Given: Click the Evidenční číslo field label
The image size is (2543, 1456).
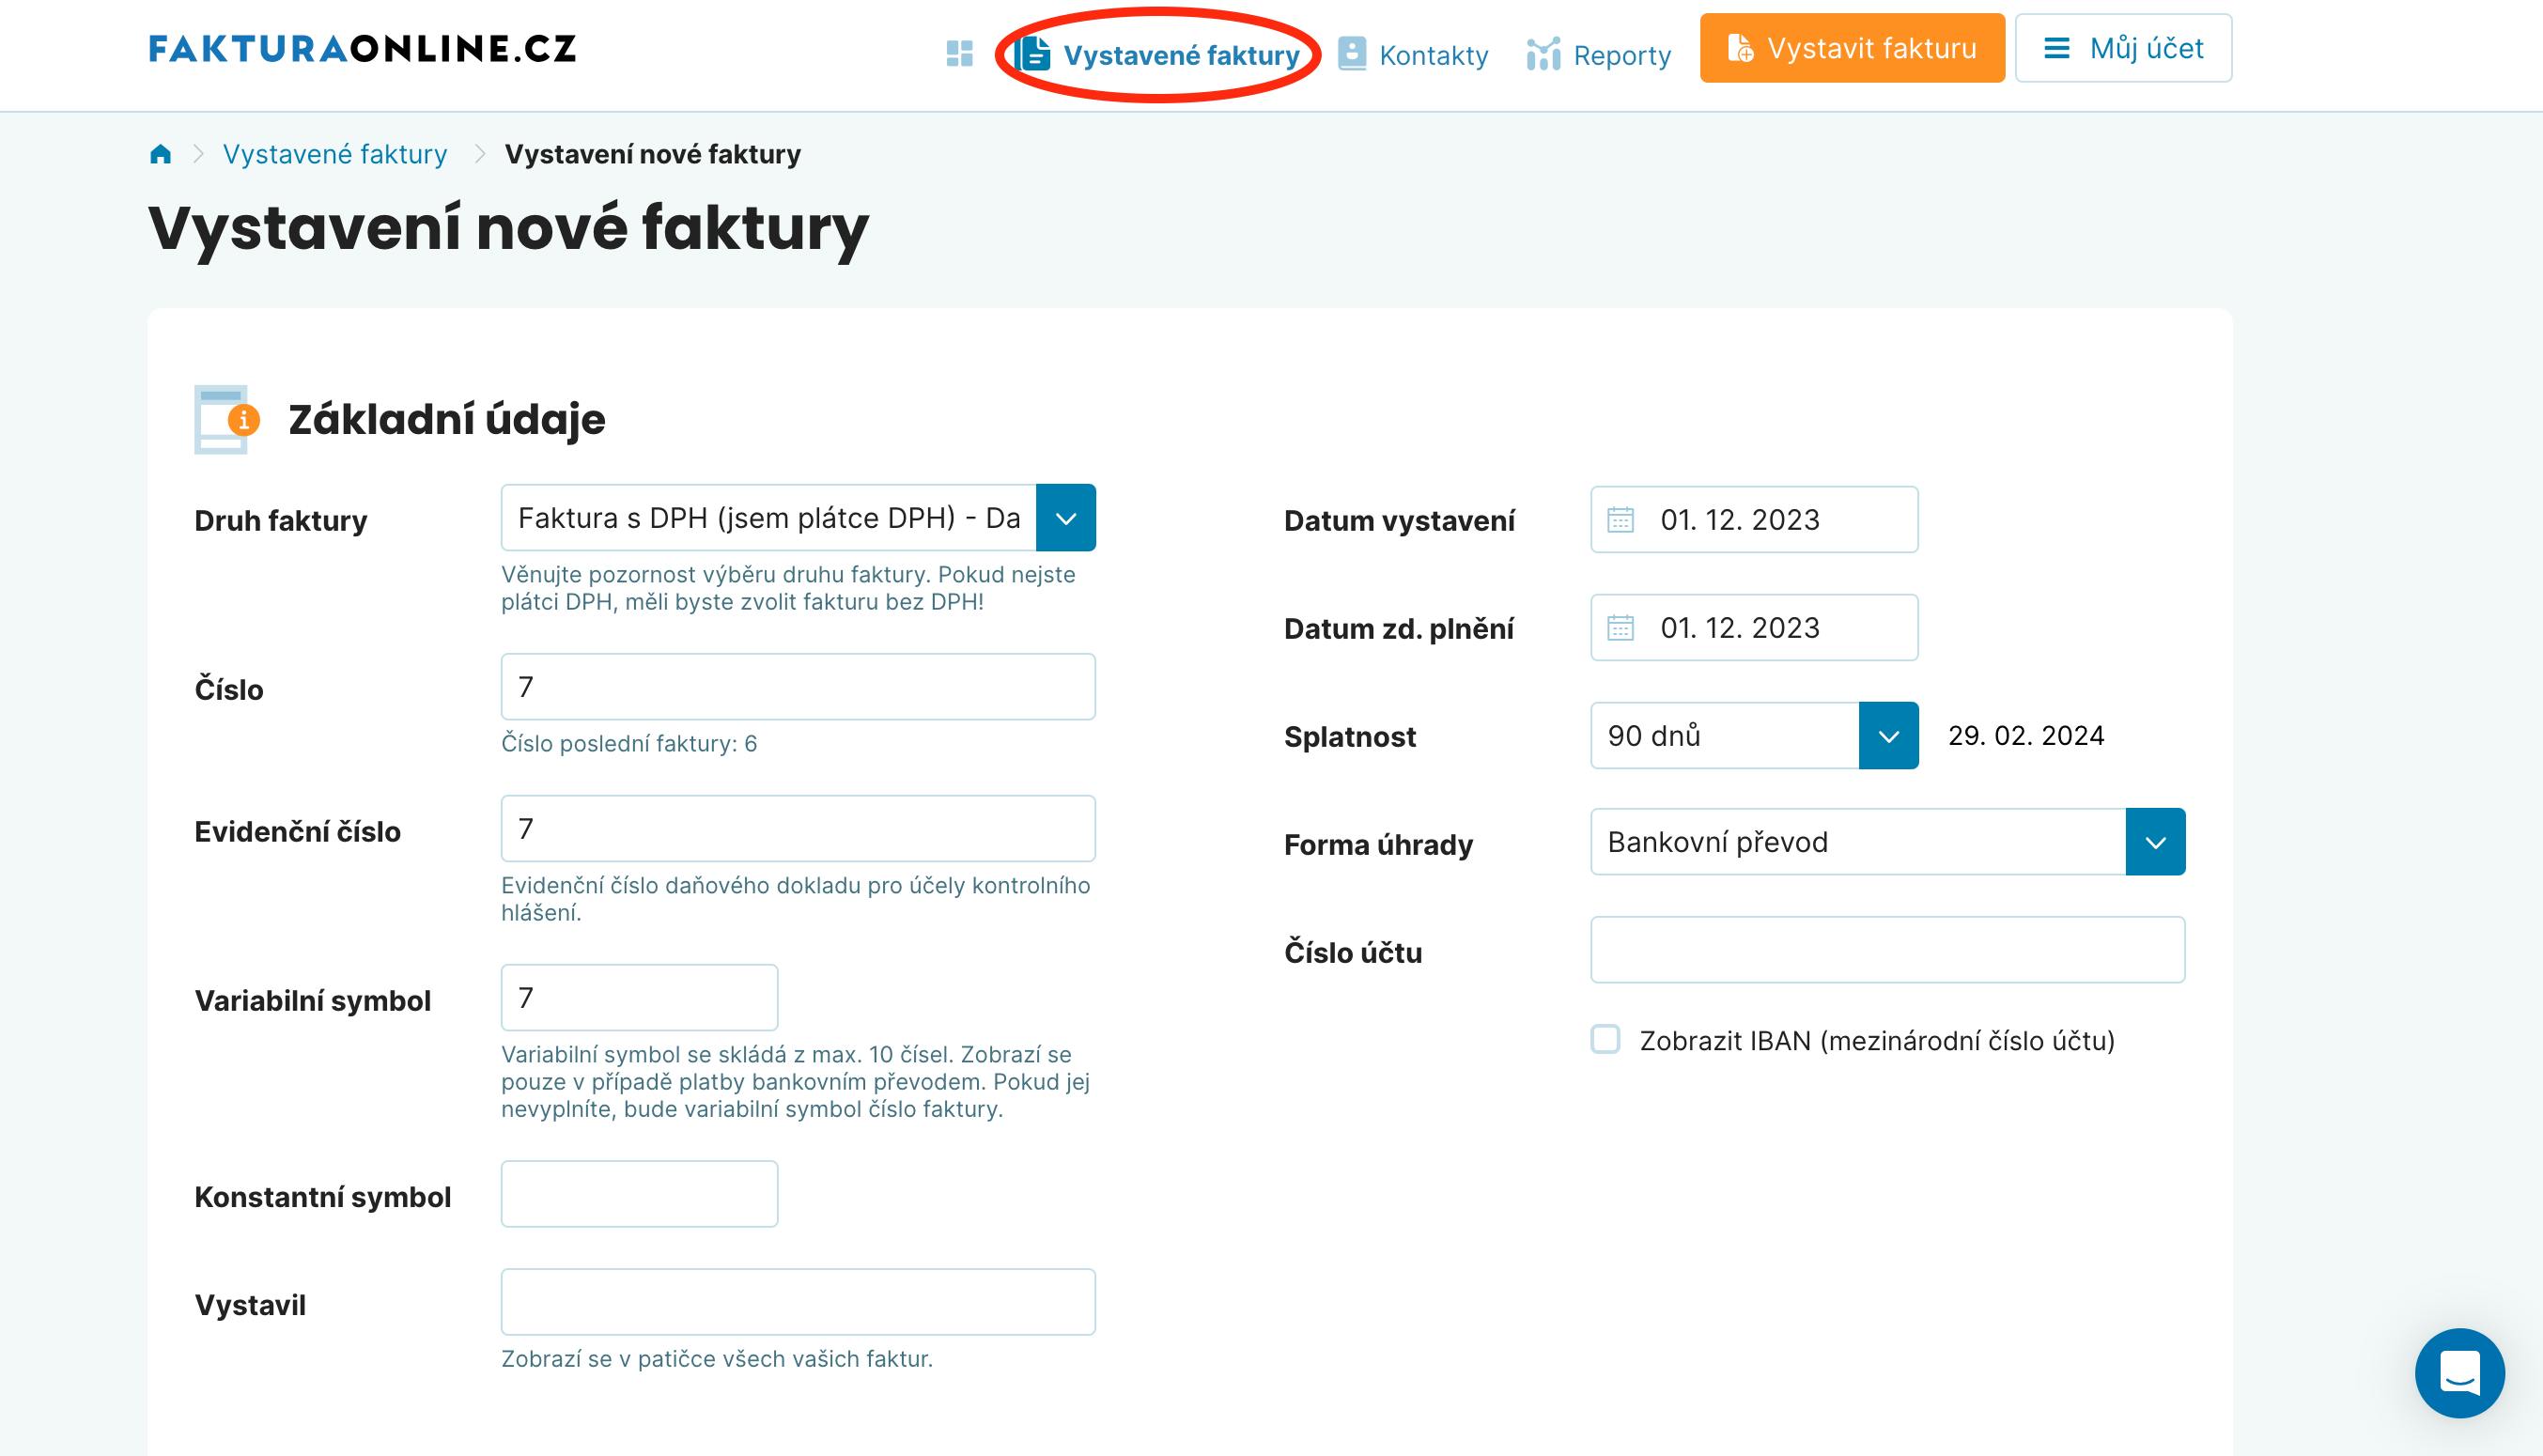Looking at the screenshot, I should tap(297, 832).
